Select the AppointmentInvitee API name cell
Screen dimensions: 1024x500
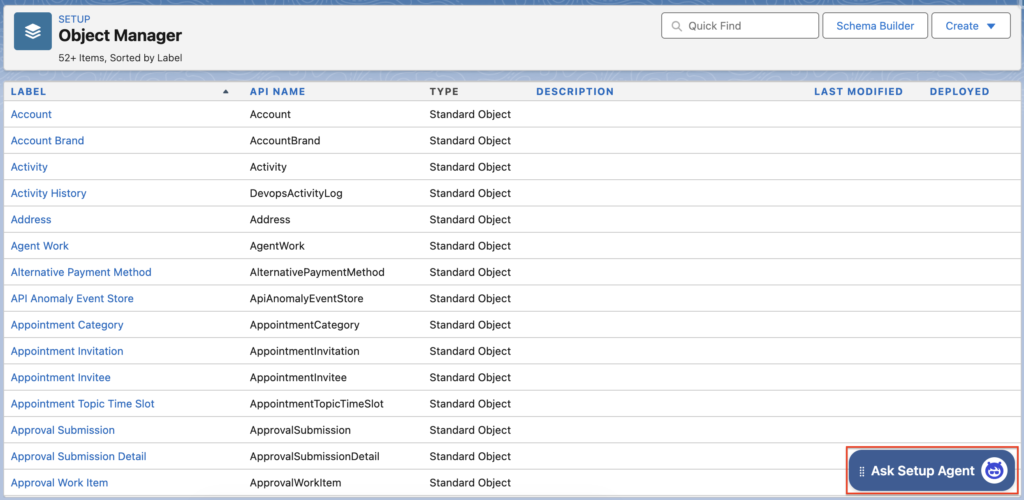[x=298, y=377]
